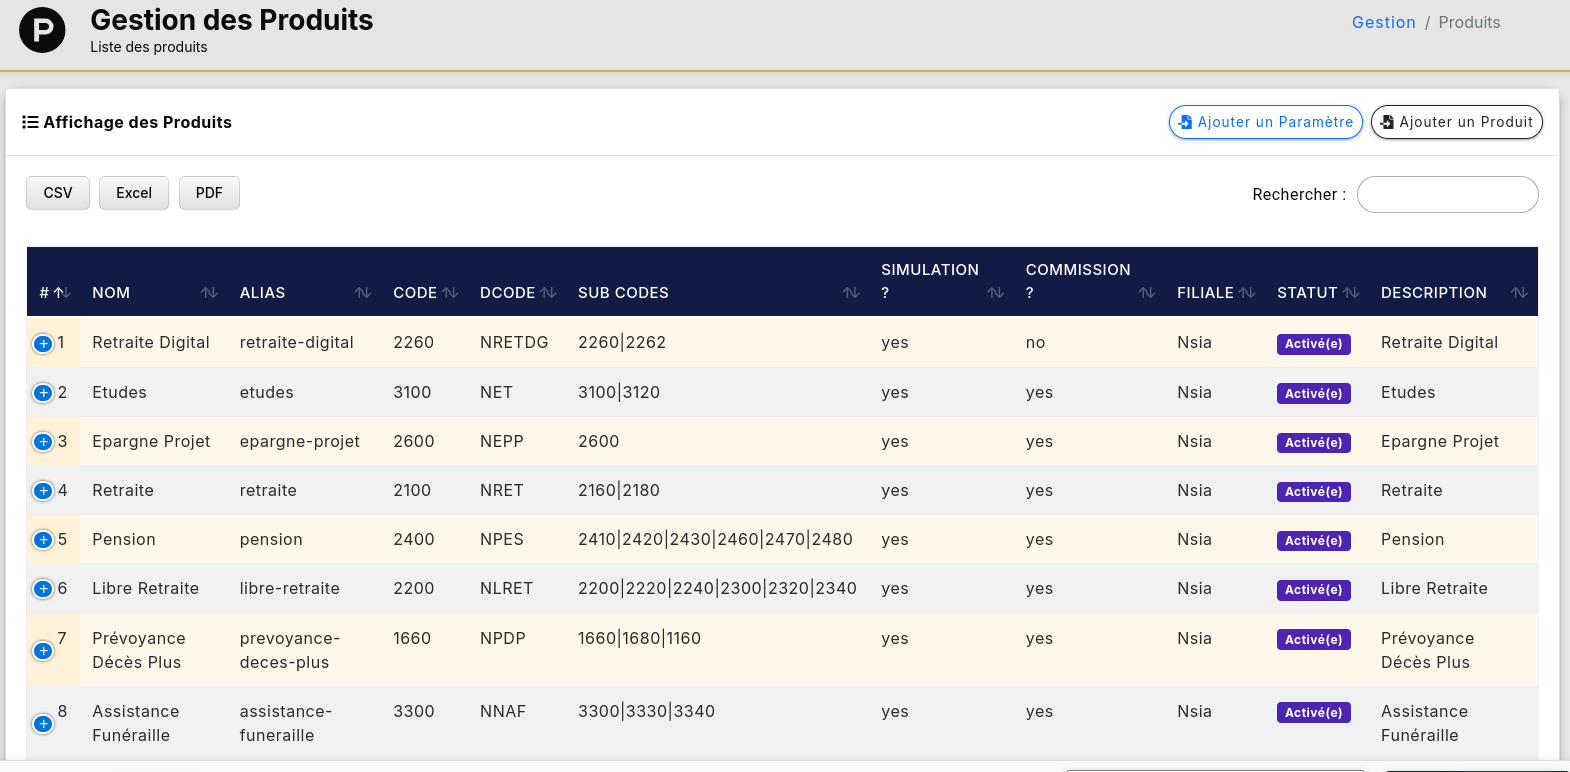The height and width of the screenshot is (772, 1570).
Task: Expand row 1 Retraite Digital details
Action: pyautogui.click(x=43, y=344)
